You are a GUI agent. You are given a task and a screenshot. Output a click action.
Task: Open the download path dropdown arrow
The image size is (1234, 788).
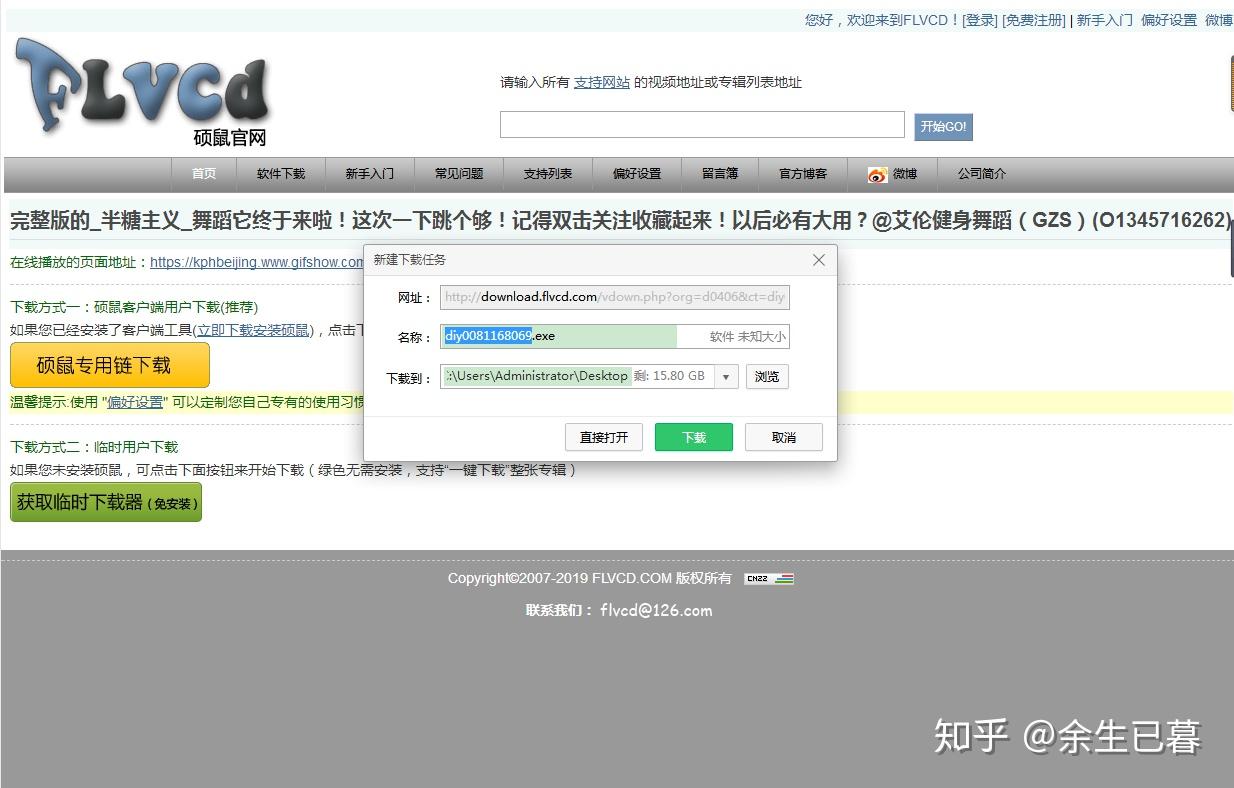point(727,377)
